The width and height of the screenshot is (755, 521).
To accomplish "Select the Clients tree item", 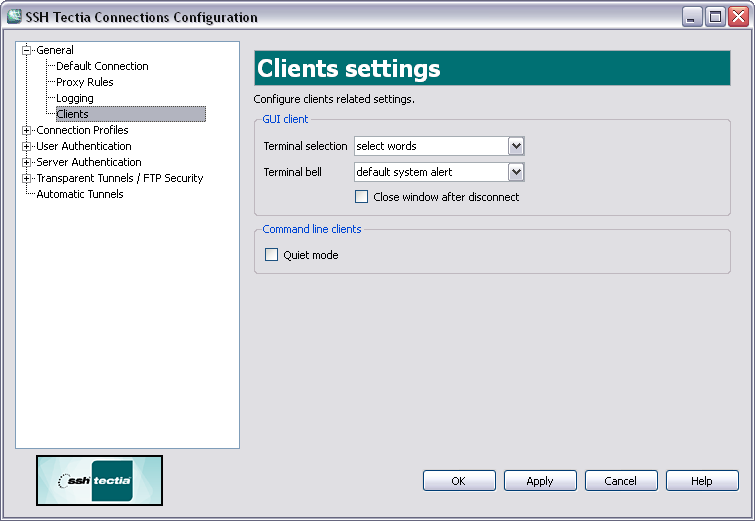I will coord(130,114).
